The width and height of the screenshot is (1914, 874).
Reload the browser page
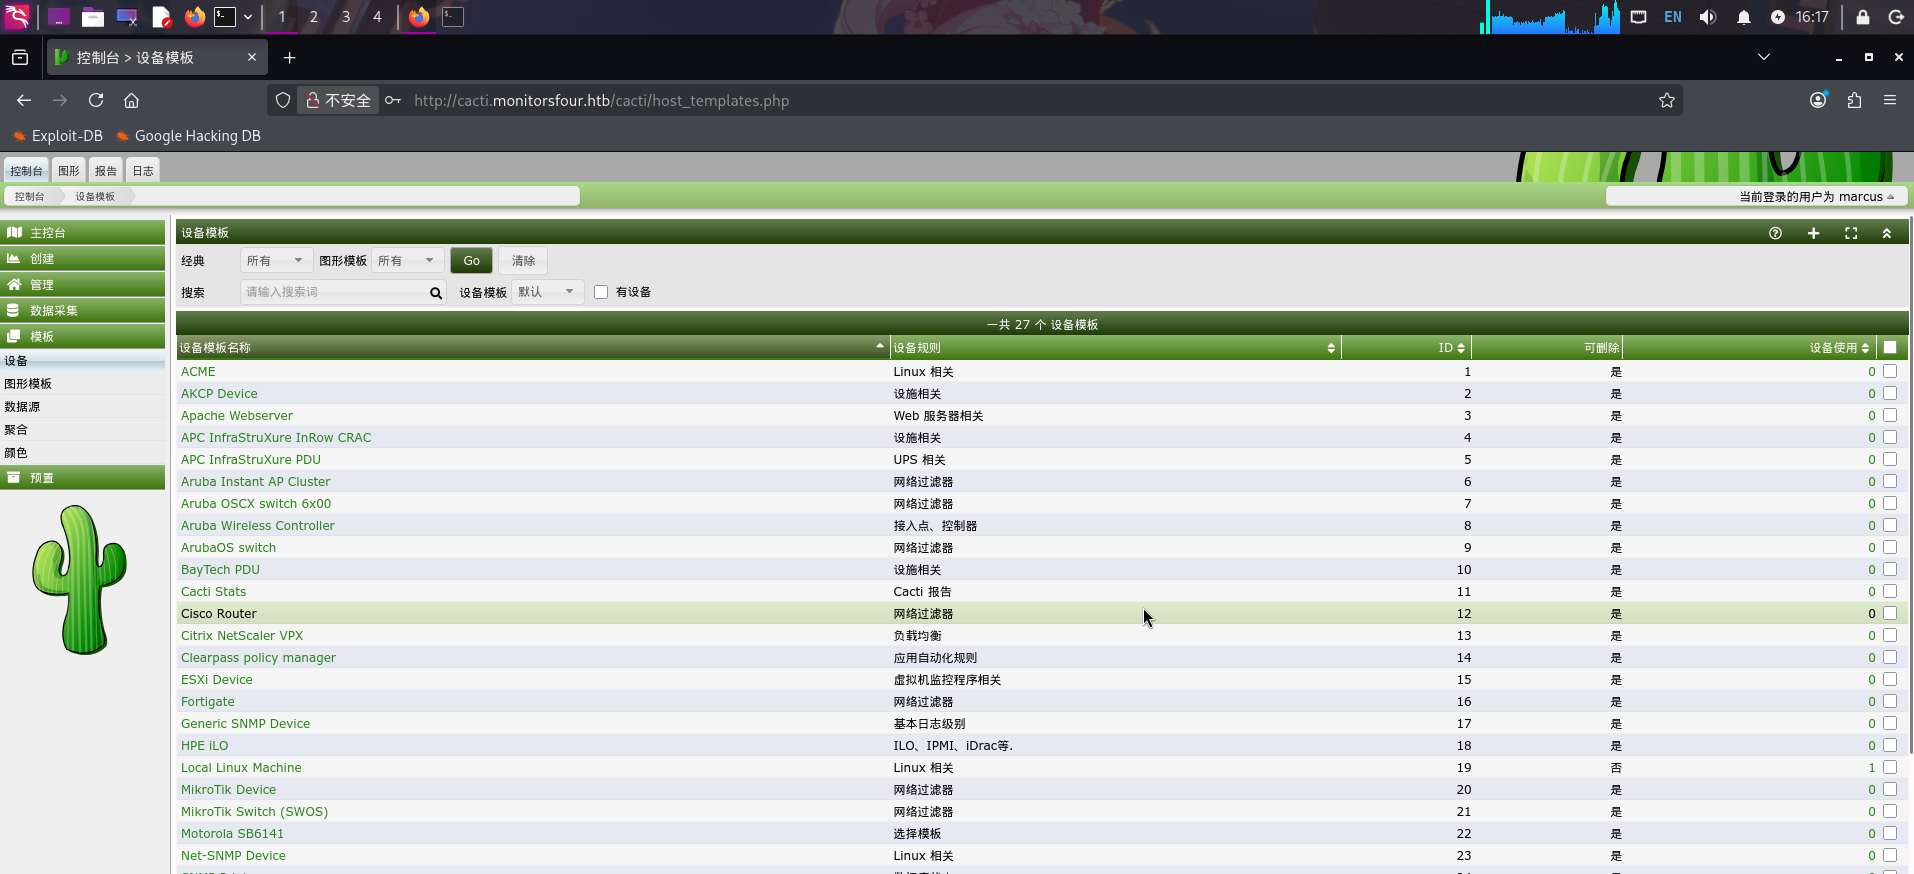pyautogui.click(x=96, y=100)
